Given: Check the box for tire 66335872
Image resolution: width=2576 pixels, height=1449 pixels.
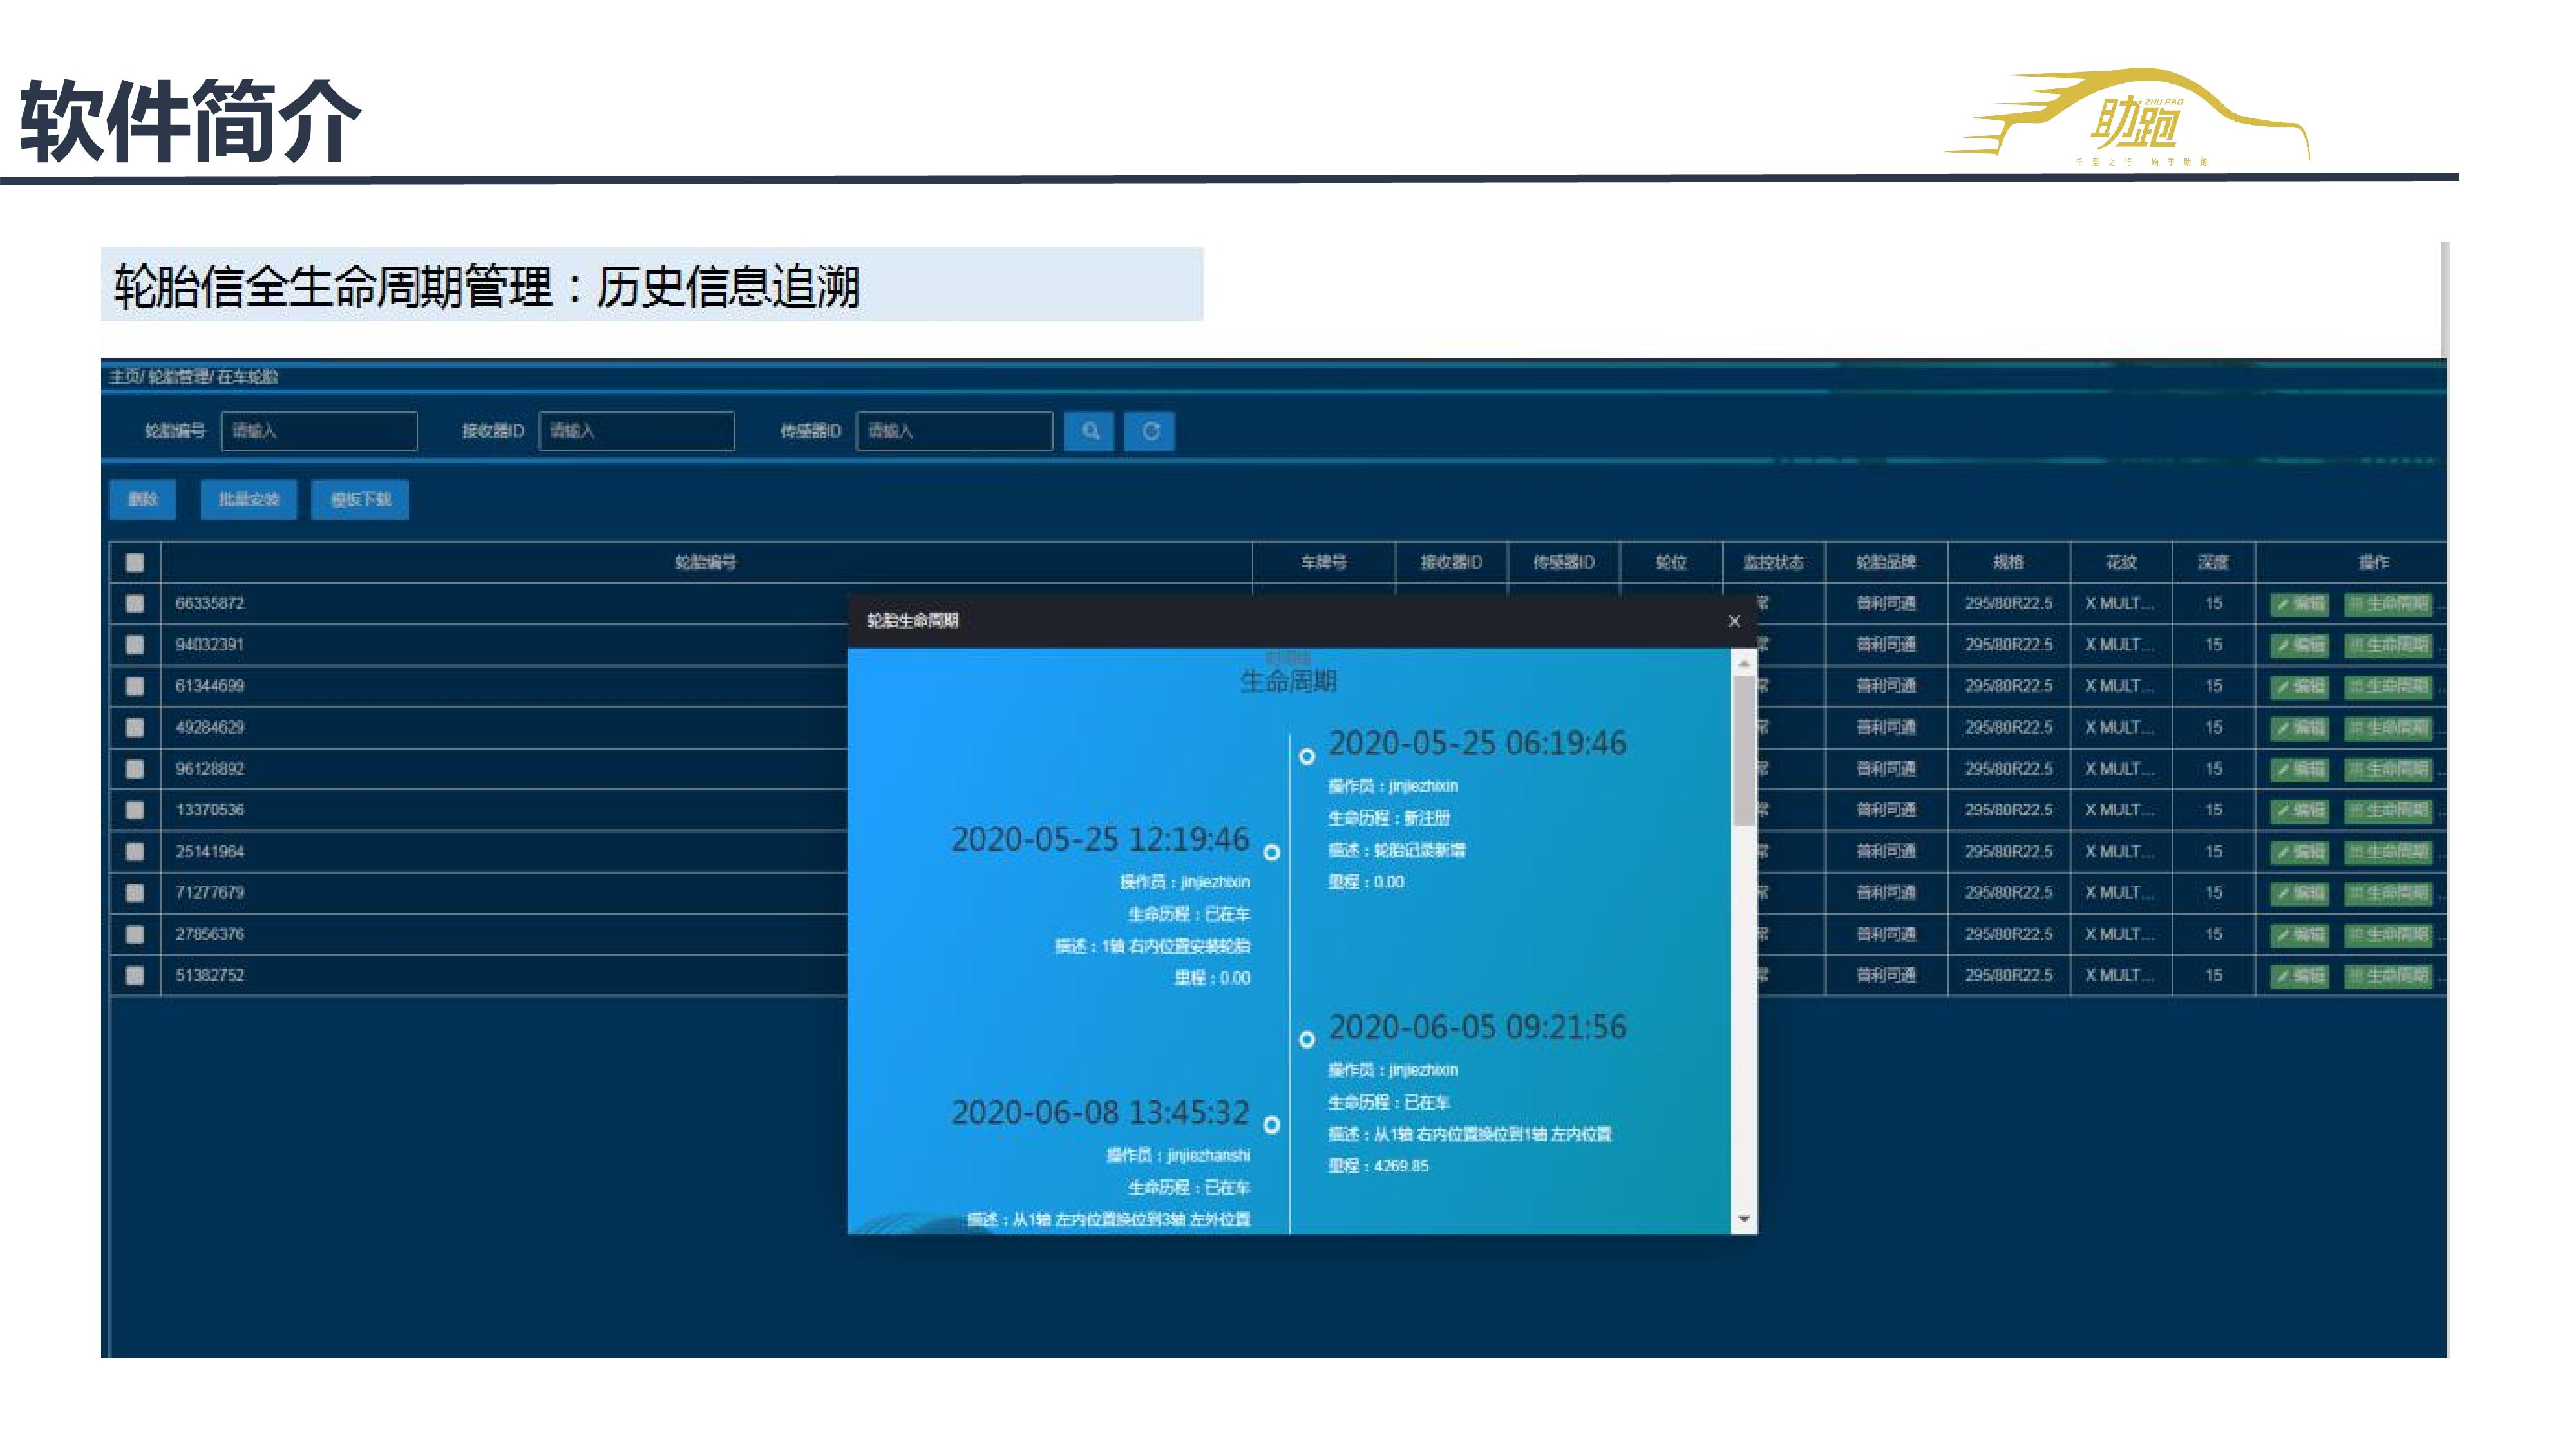Looking at the screenshot, I should 135,604.
